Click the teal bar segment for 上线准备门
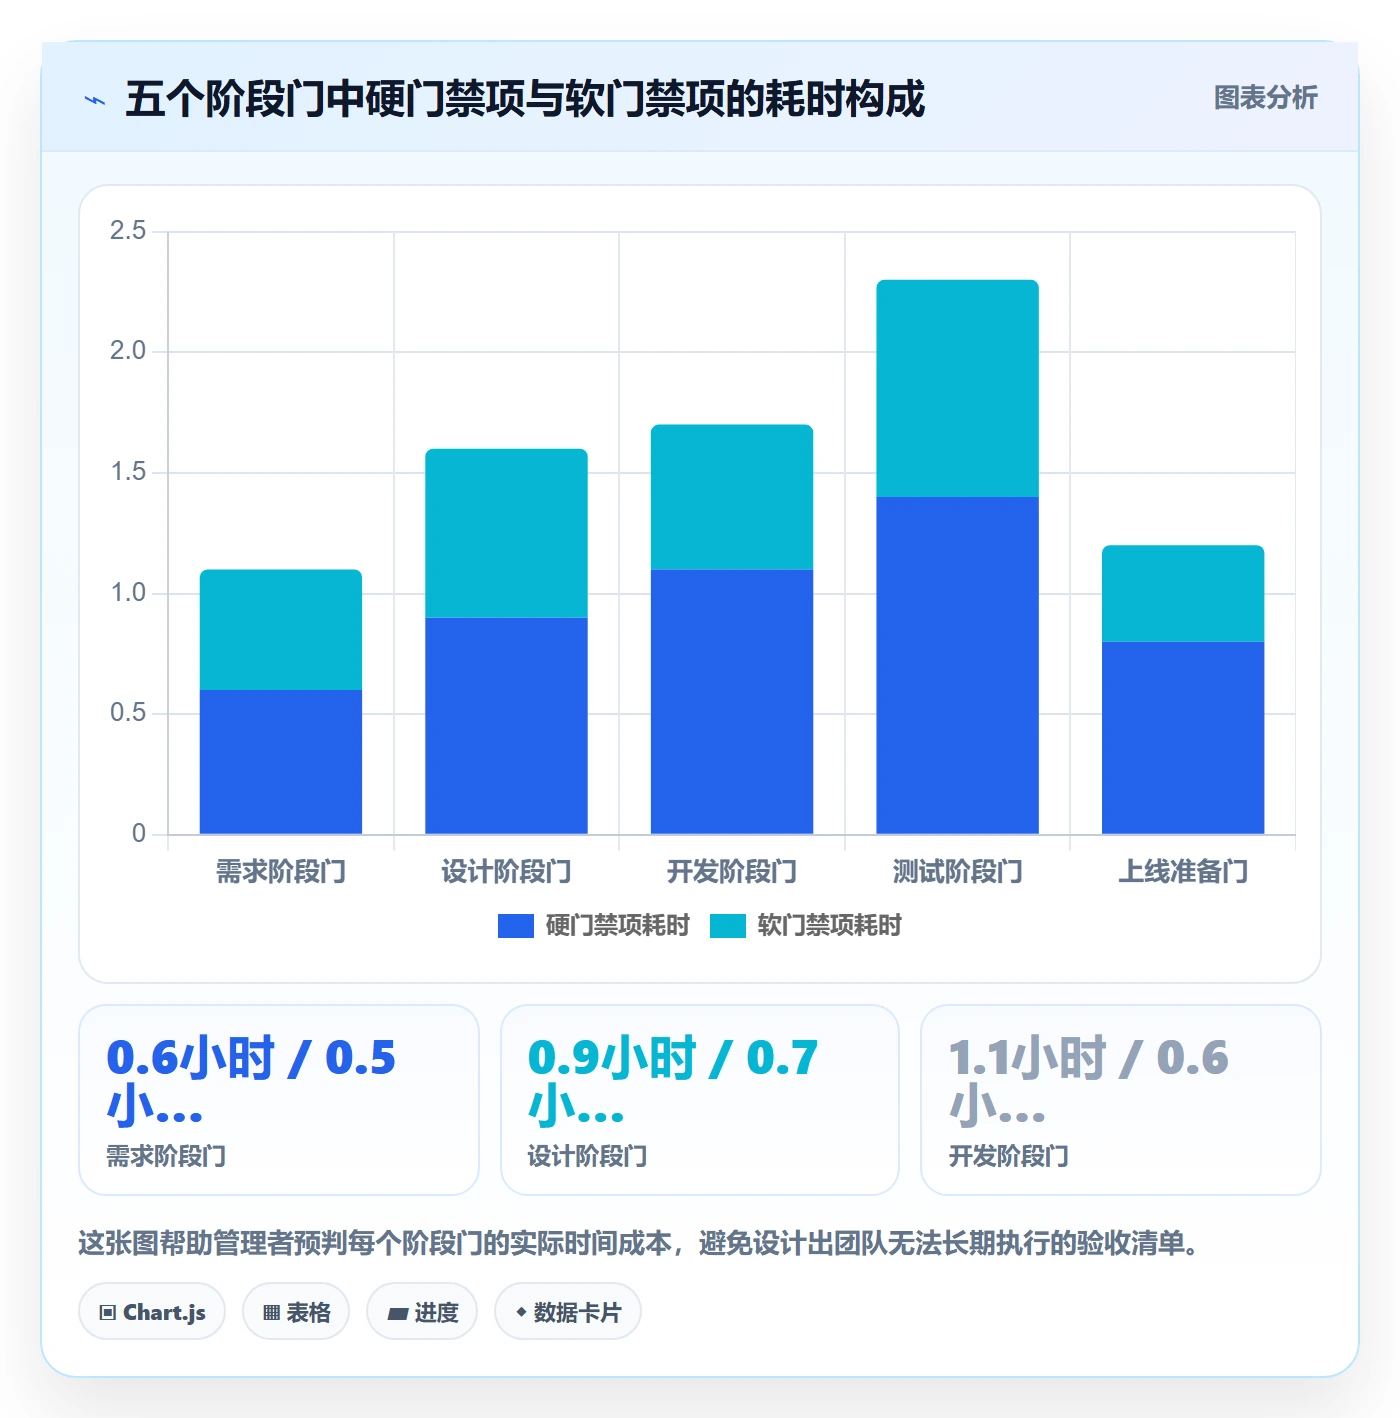Image resolution: width=1400 pixels, height=1418 pixels. pyautogui.click(x=1183, y=593)
